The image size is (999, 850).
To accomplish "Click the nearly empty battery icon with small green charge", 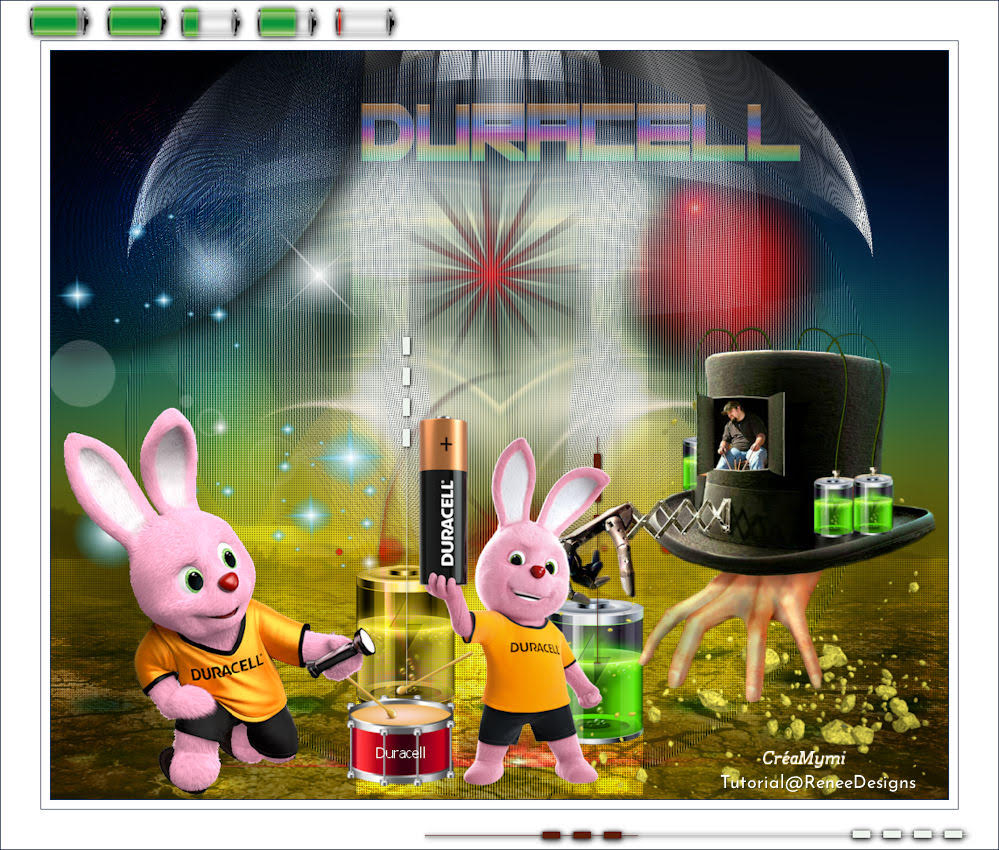I will 212,22.
